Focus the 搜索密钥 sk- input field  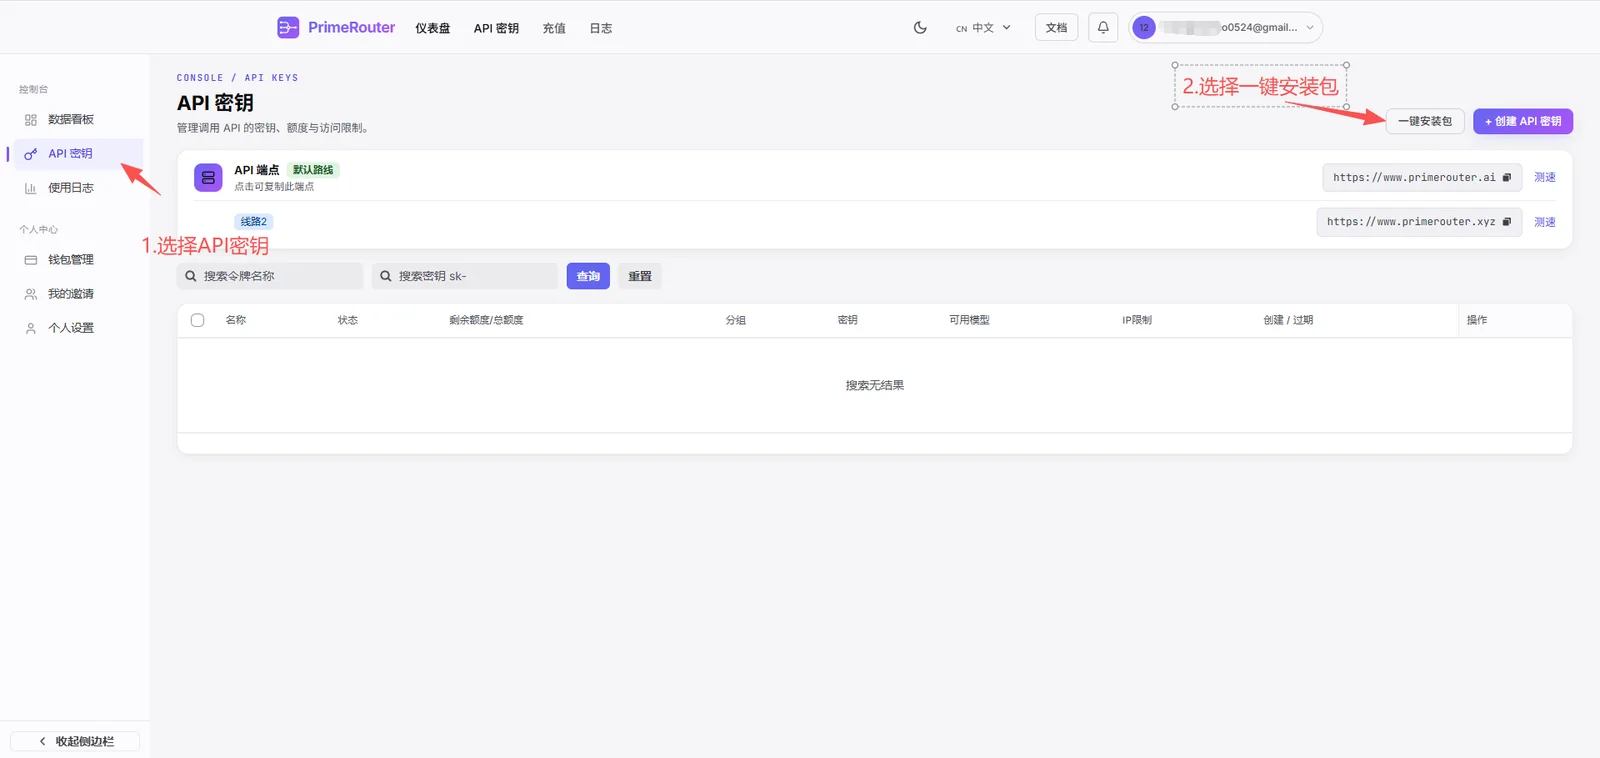coord(465,276)
